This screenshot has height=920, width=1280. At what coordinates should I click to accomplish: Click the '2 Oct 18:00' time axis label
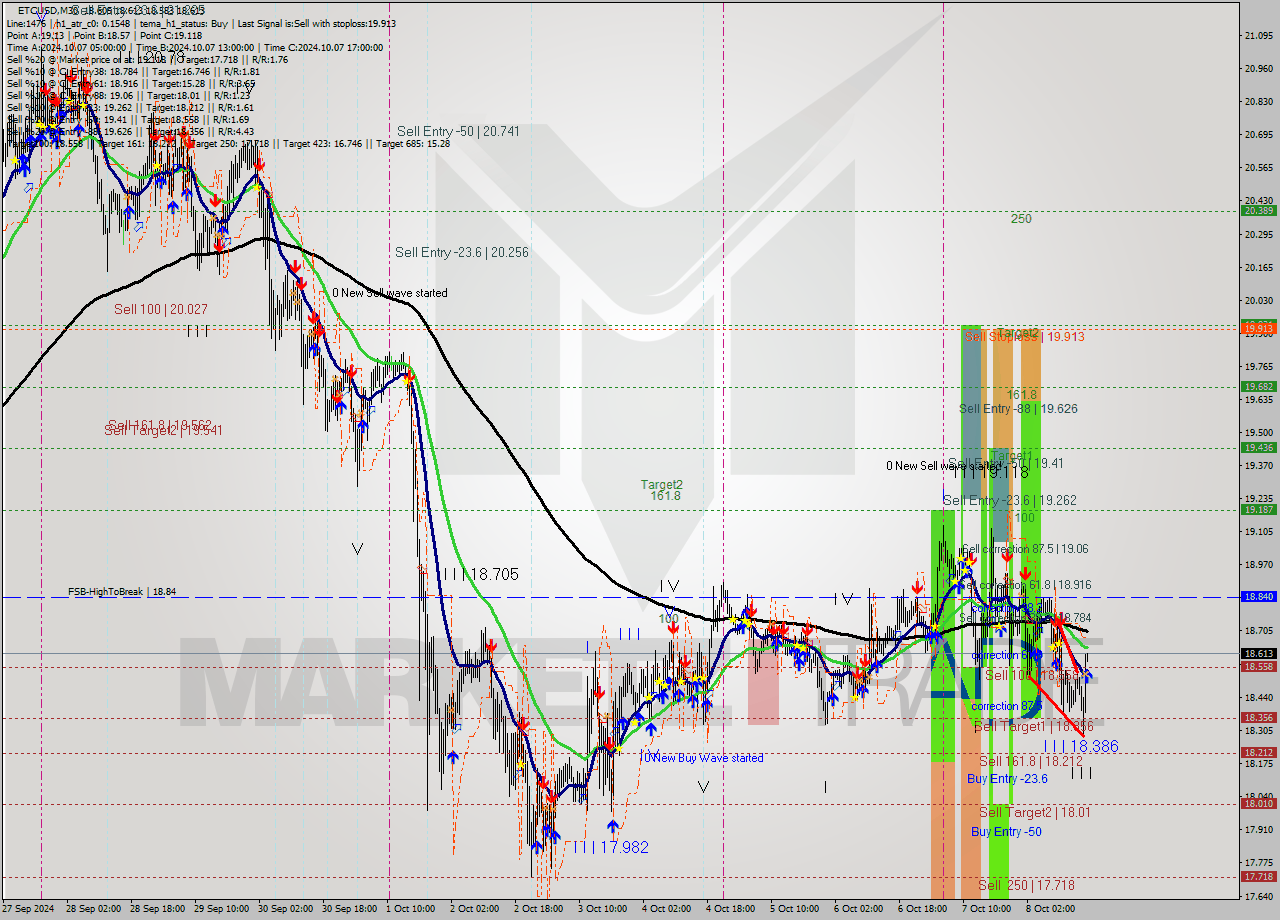(x=538, y=910)
